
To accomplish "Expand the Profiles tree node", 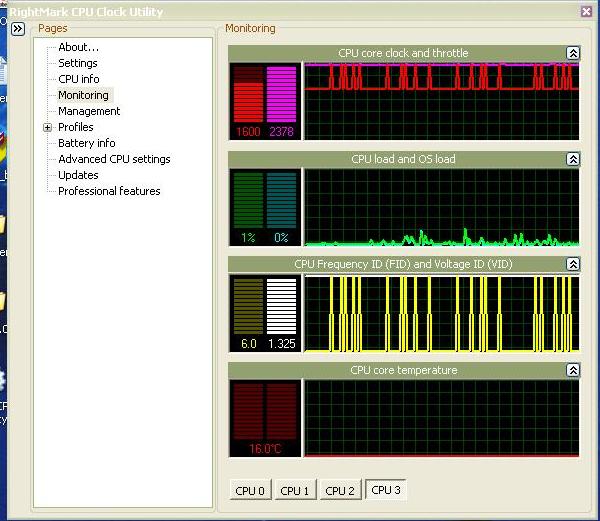I will (x=47, y=127).
